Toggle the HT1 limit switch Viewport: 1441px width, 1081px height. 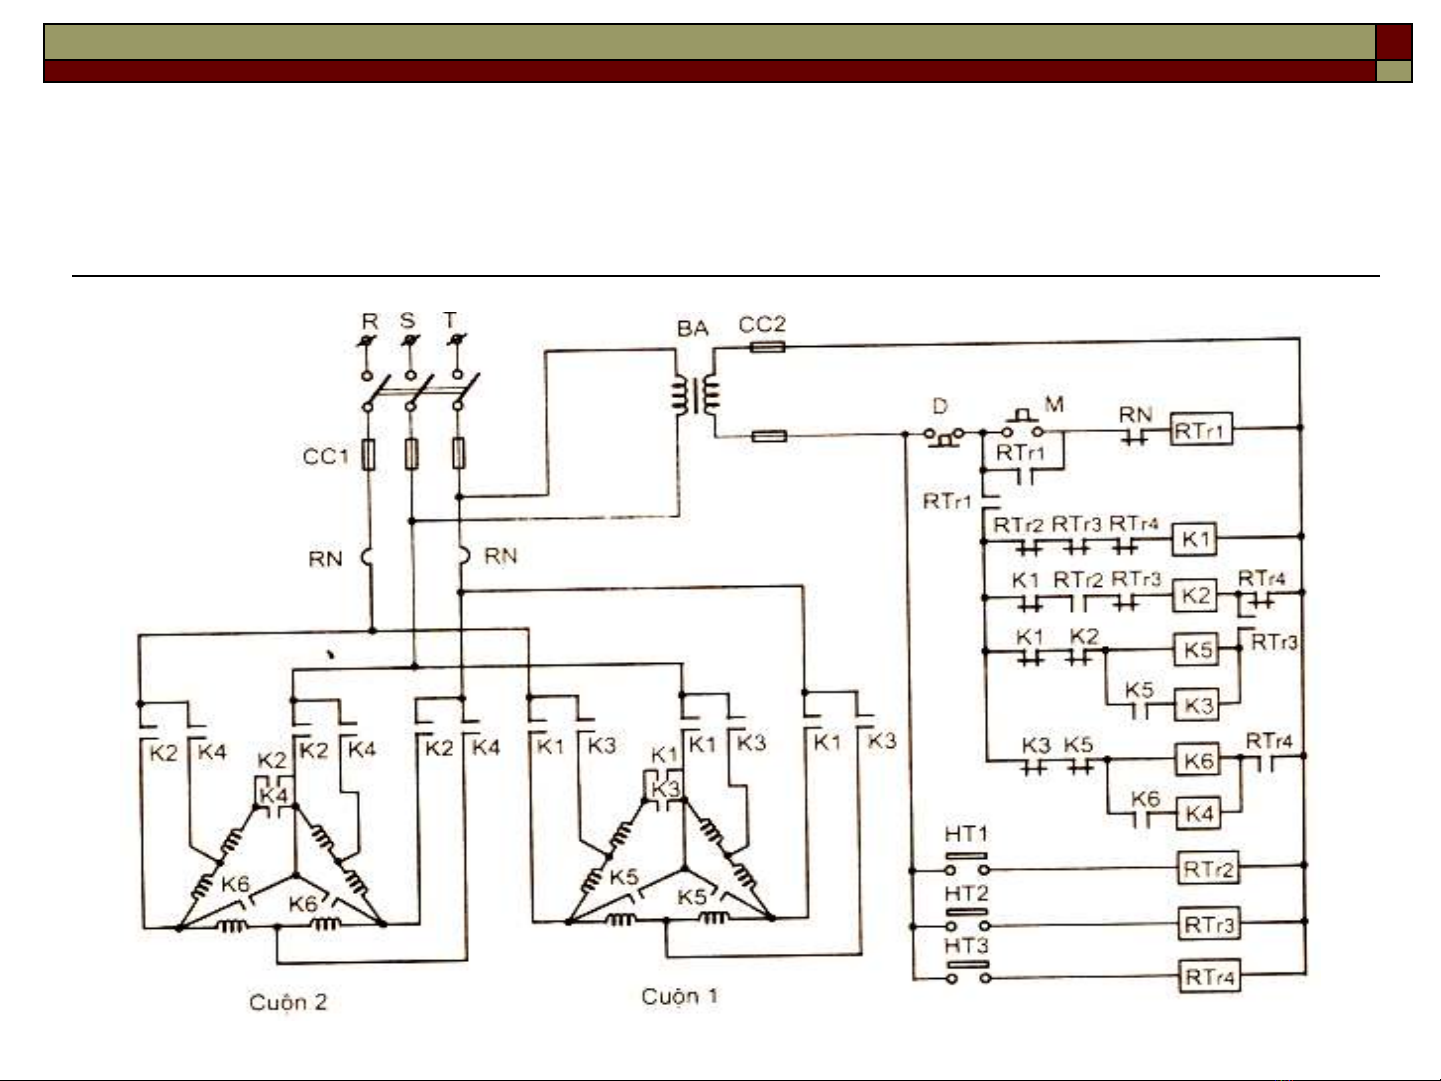(967, 864)
